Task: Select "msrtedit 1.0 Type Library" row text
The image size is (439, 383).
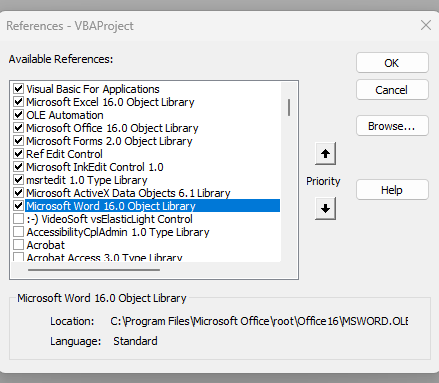Action: click(87, 180)
